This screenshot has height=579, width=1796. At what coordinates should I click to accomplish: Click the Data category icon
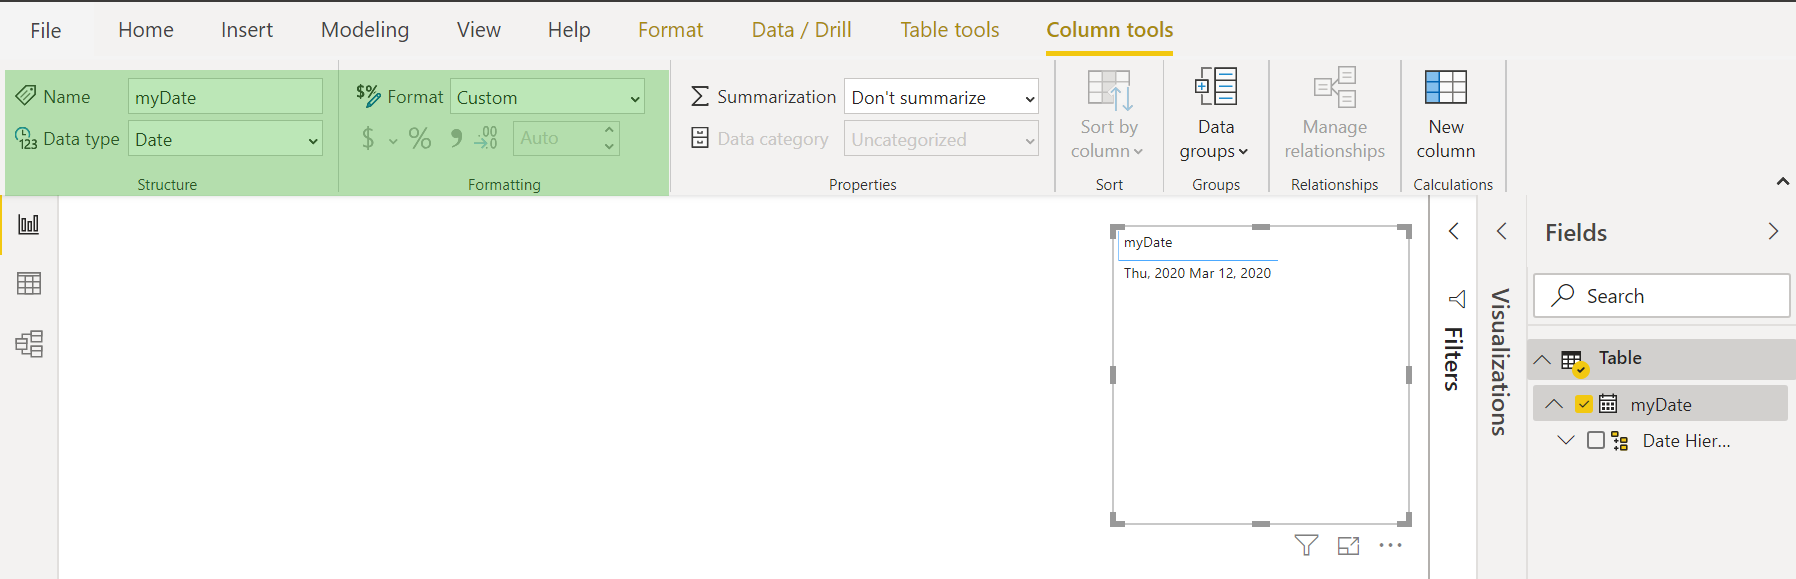click(x=700, y=138)
